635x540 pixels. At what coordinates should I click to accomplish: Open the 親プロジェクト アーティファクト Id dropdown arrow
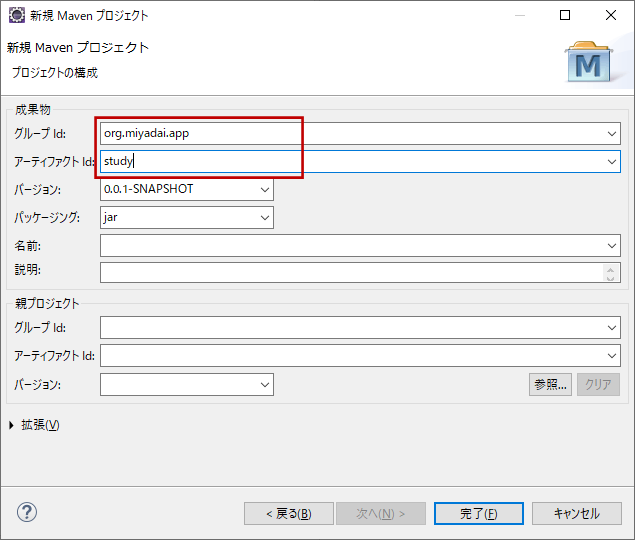[612, 356]
